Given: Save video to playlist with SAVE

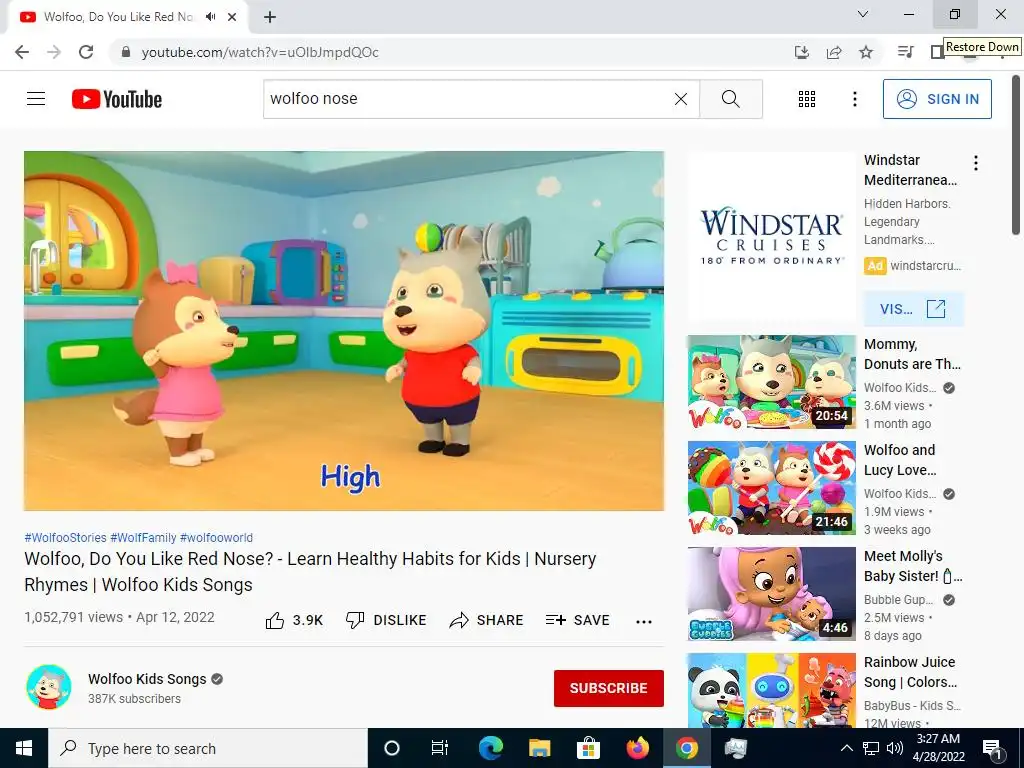Looking at the screenshot, I should click(578, 620).
